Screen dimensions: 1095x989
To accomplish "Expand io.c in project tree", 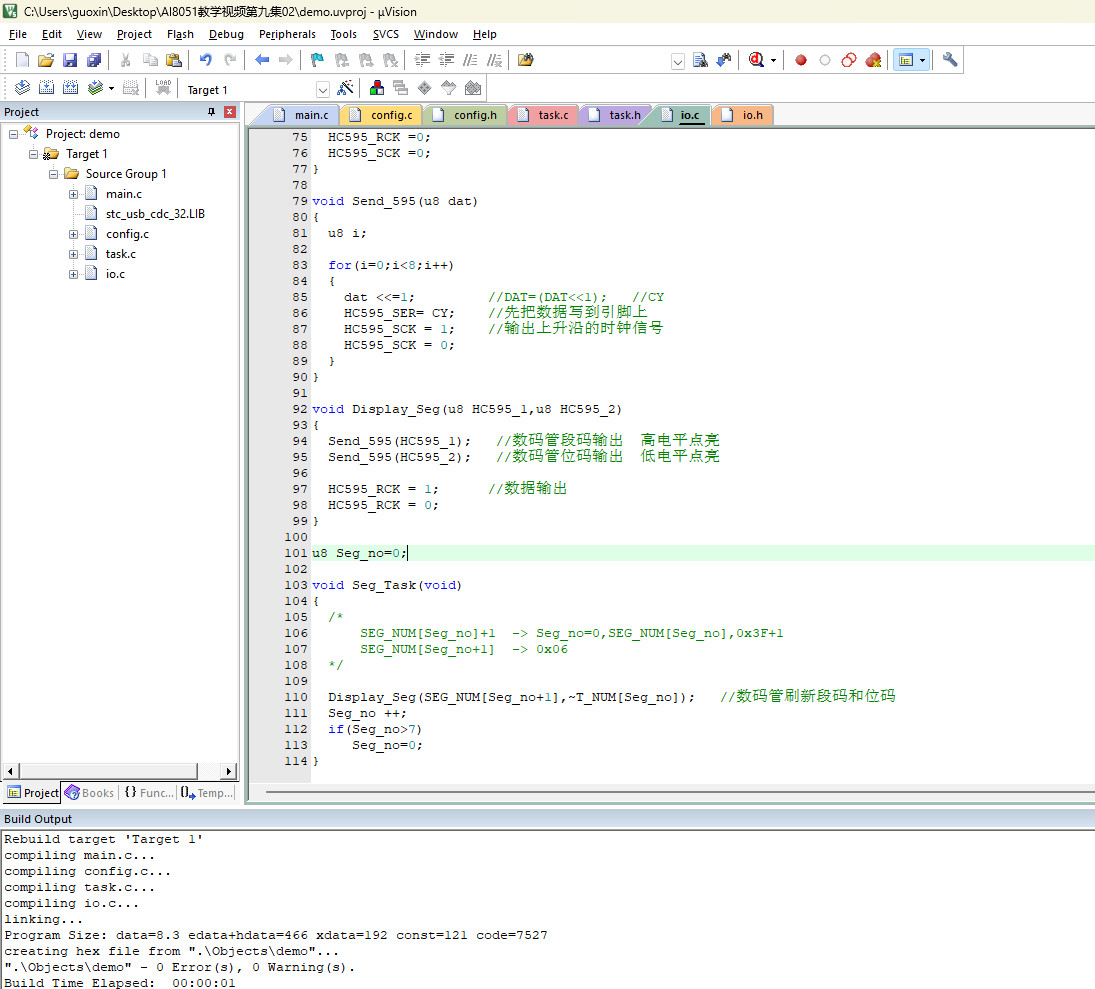I will coord(73,274).
